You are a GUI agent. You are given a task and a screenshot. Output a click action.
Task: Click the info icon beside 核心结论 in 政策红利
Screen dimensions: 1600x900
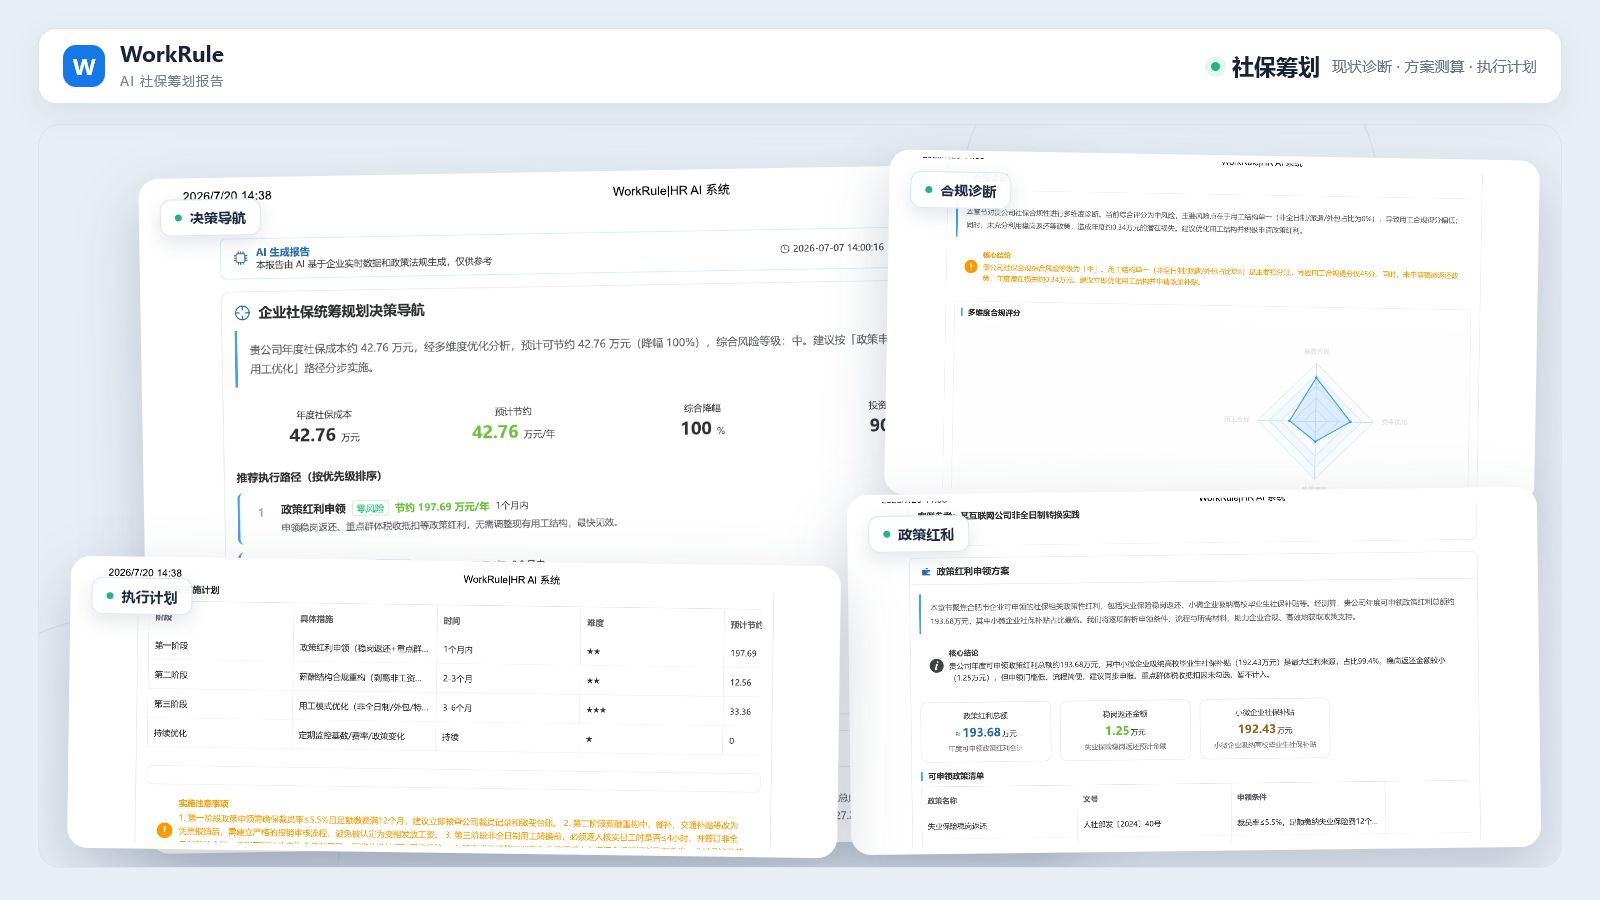(936, 665)
